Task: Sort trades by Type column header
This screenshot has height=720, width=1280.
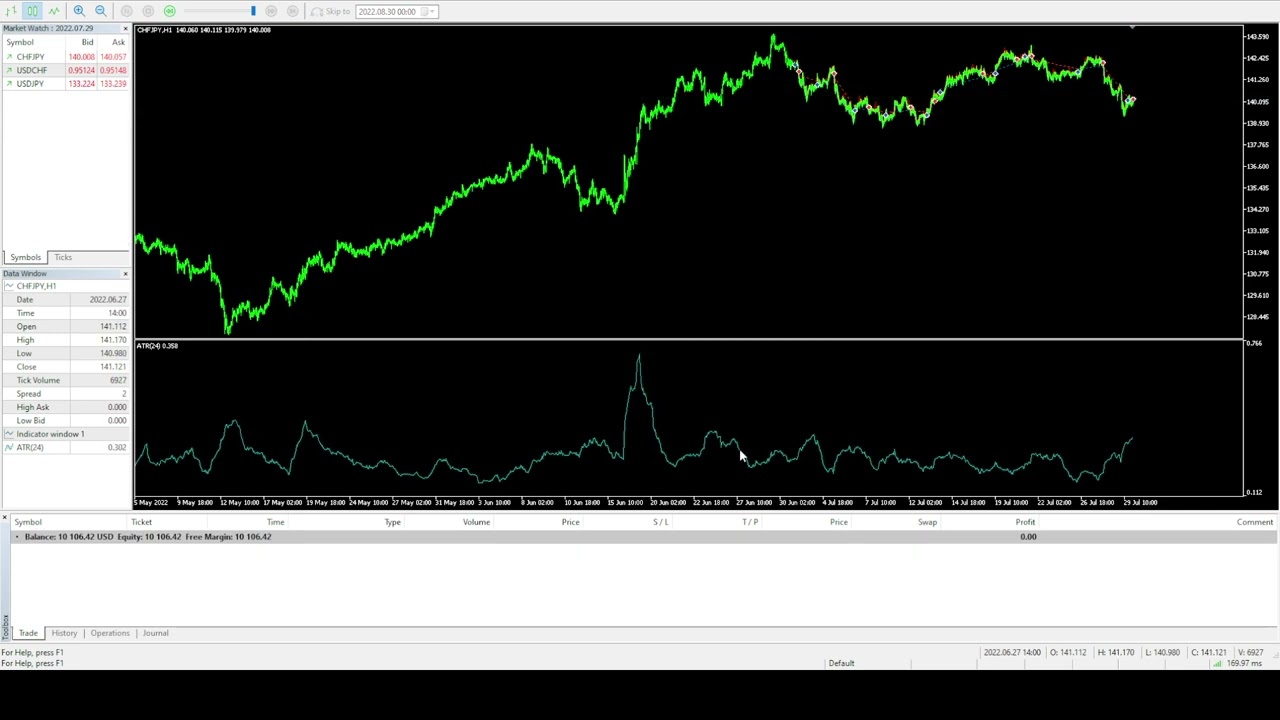Action: pyautogui.click(x=392, y=522)
